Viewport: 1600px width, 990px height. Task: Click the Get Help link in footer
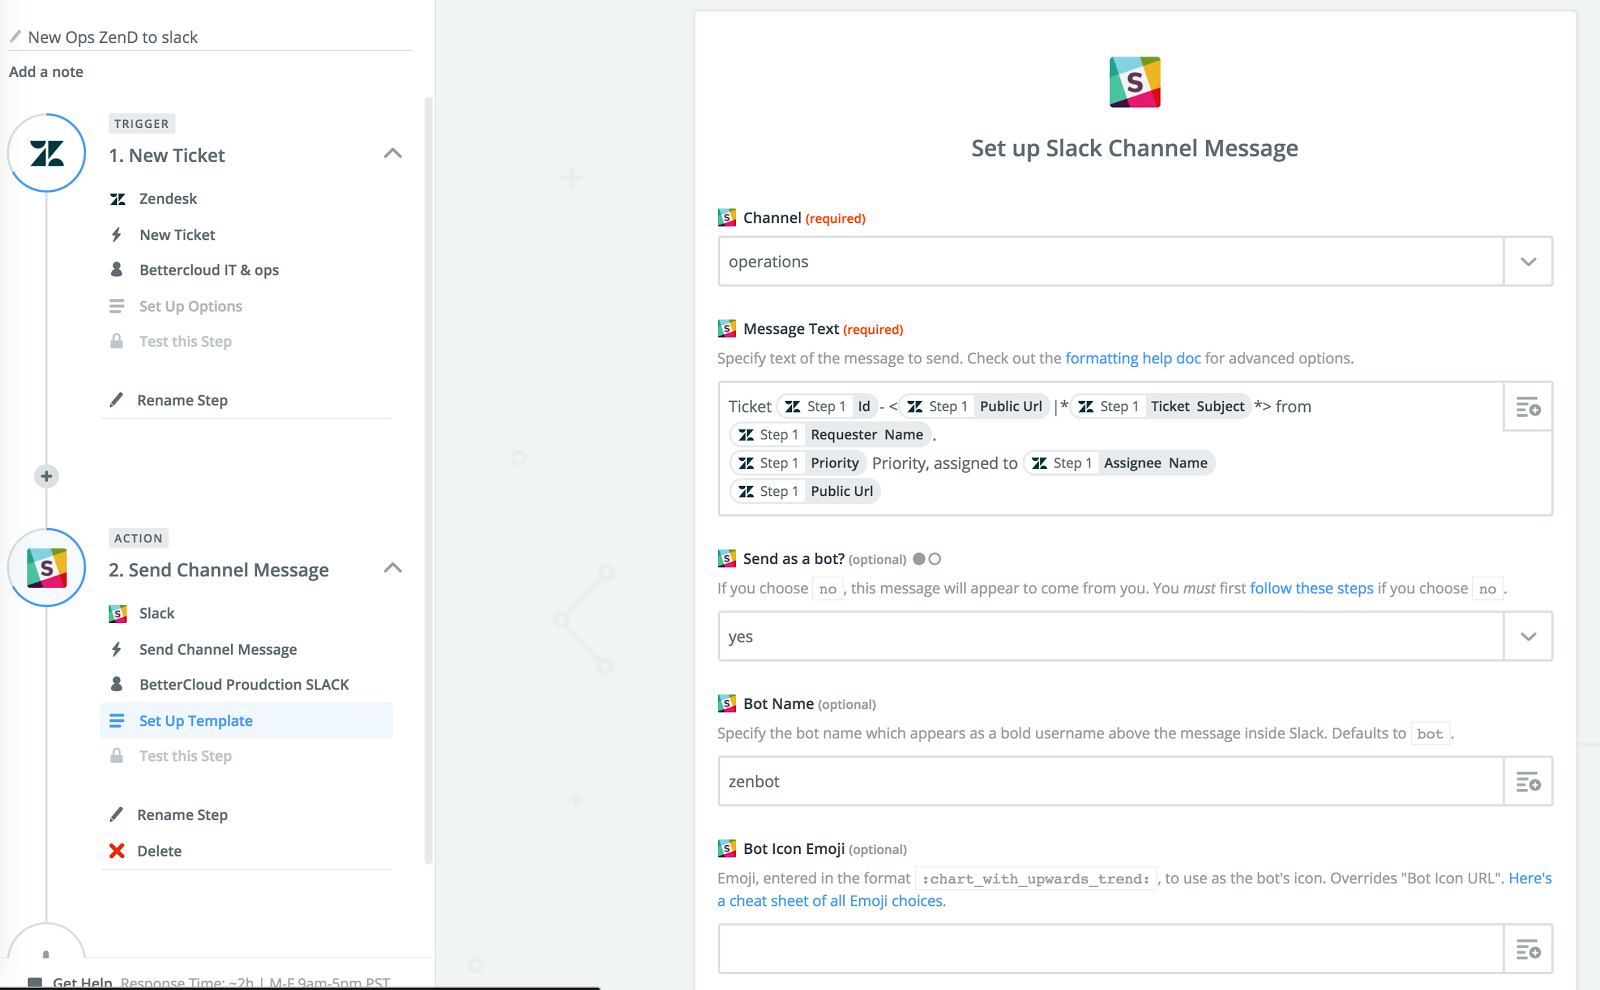click(x=82, y=983)
